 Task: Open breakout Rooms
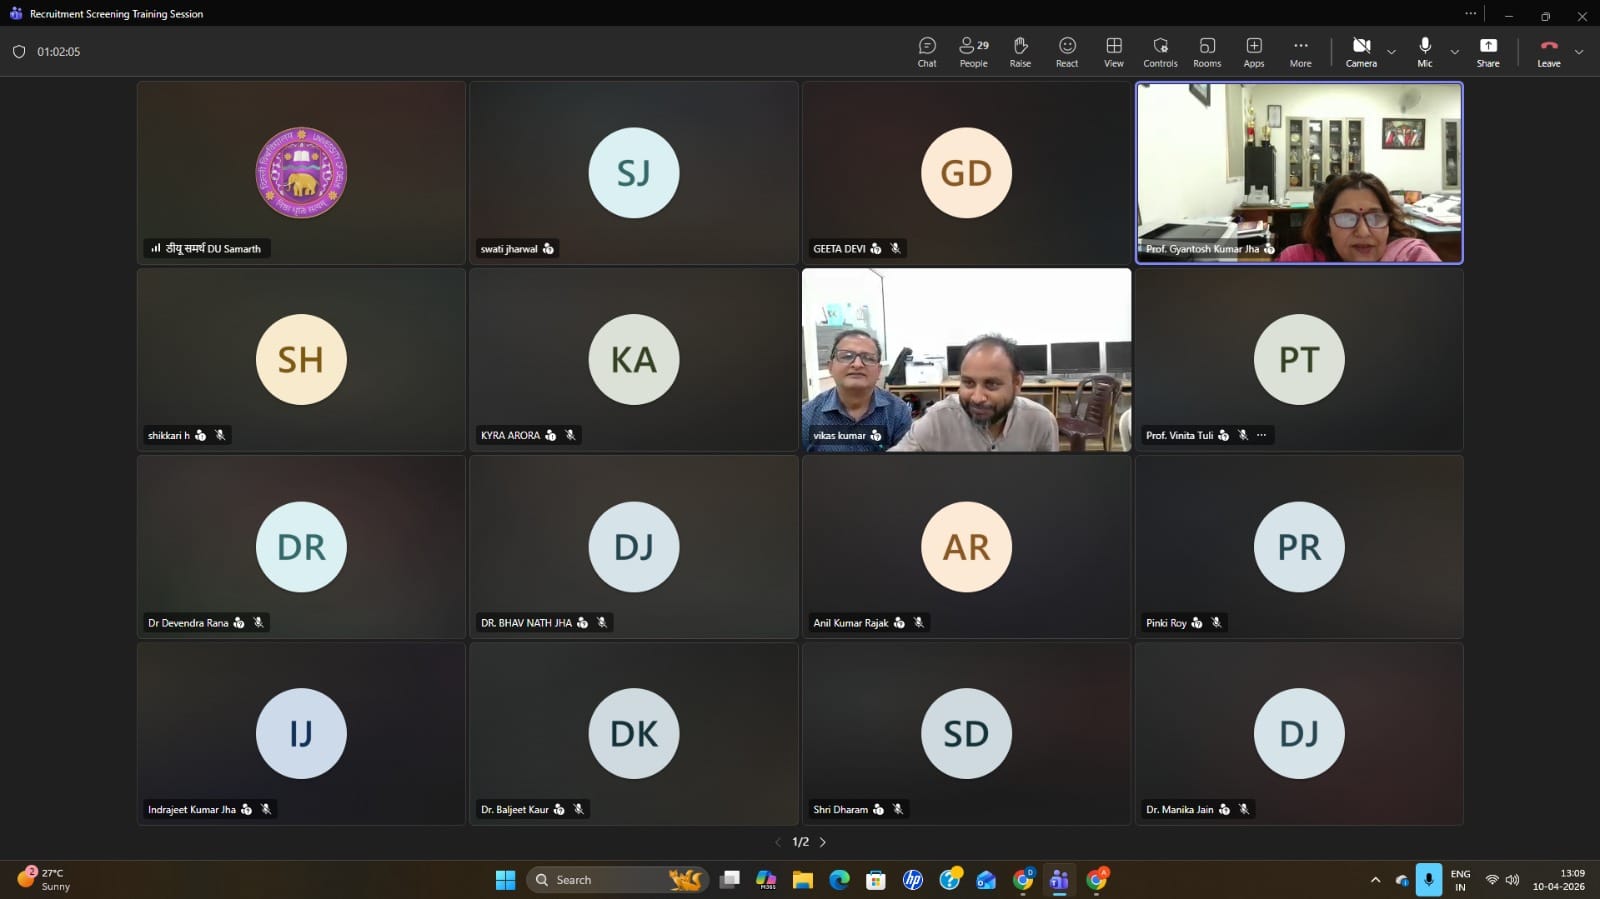pyautogui.click(x=1207, y=52)
